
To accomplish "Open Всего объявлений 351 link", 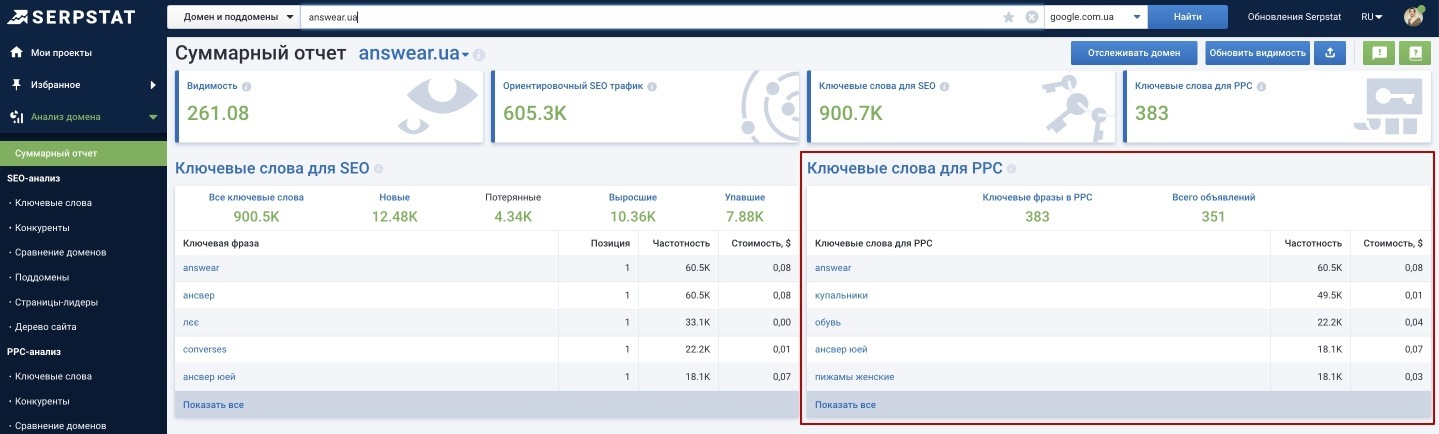I will coord(1213,207).
